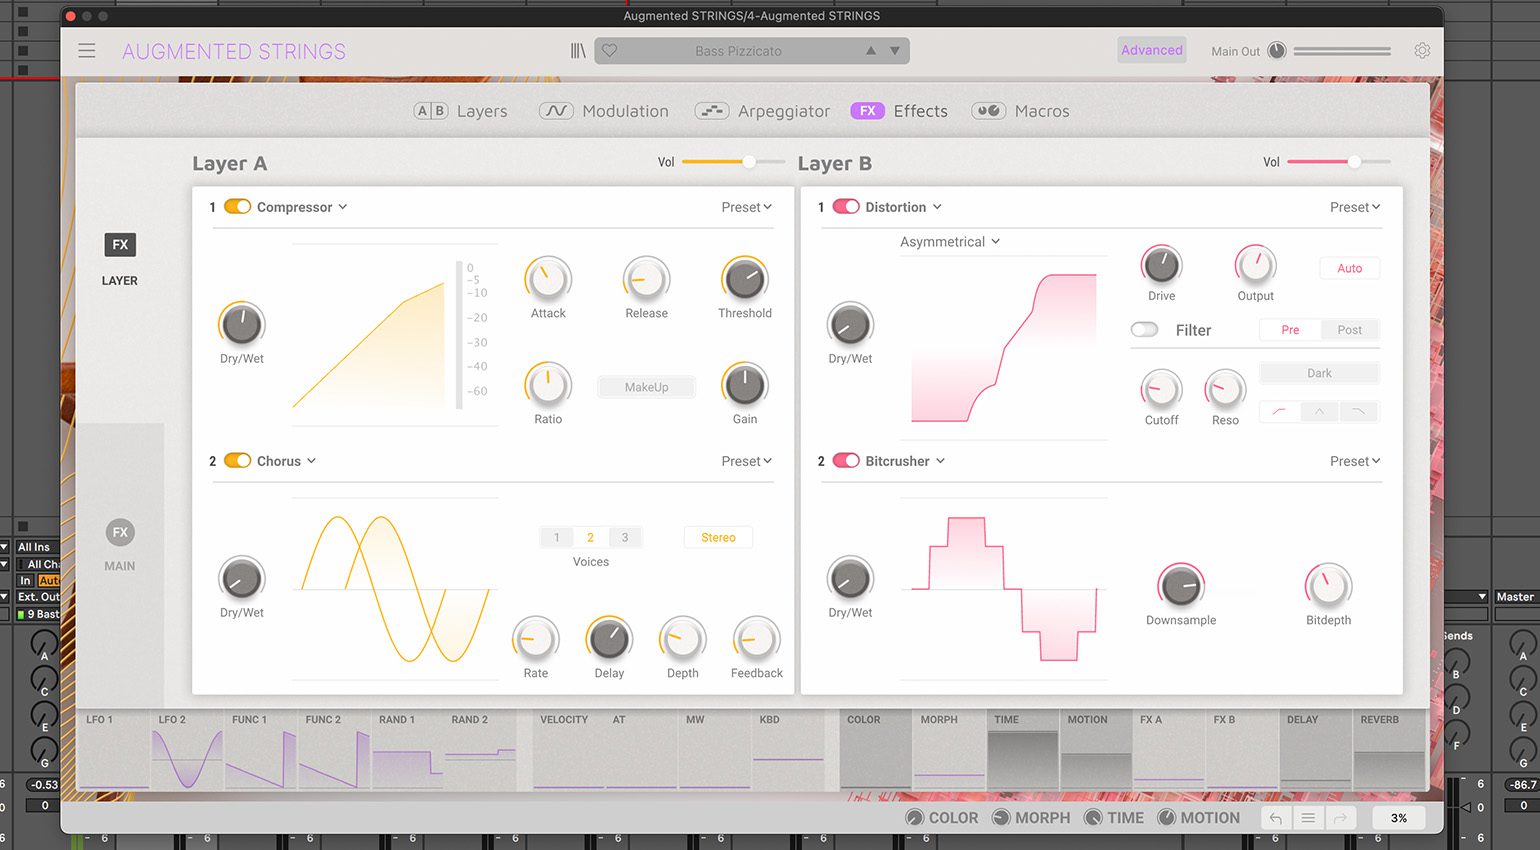Click the MORPH macro knob

pyautogui.click(x=1001, y=818)
